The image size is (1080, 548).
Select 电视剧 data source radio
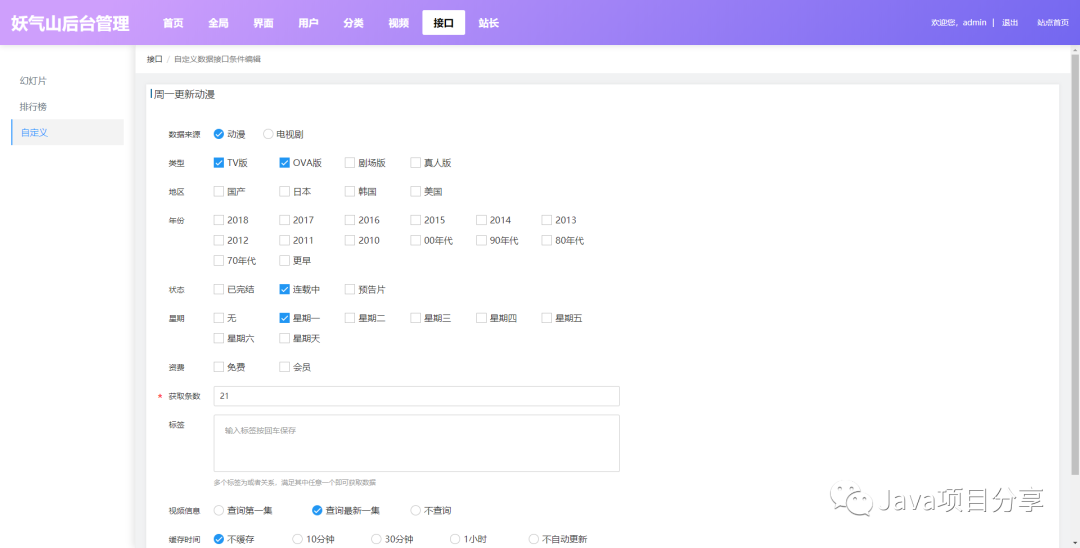coord(269,134)
